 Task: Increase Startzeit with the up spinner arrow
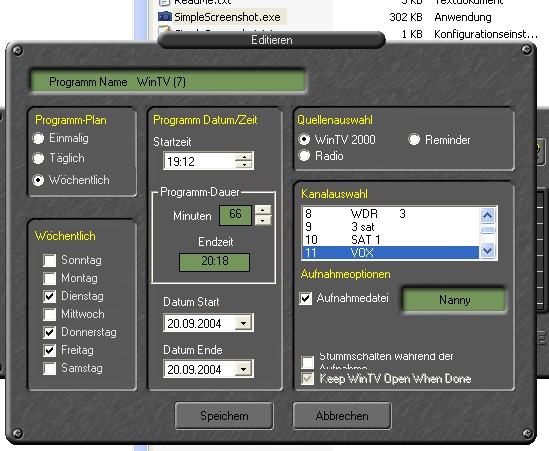244,157
